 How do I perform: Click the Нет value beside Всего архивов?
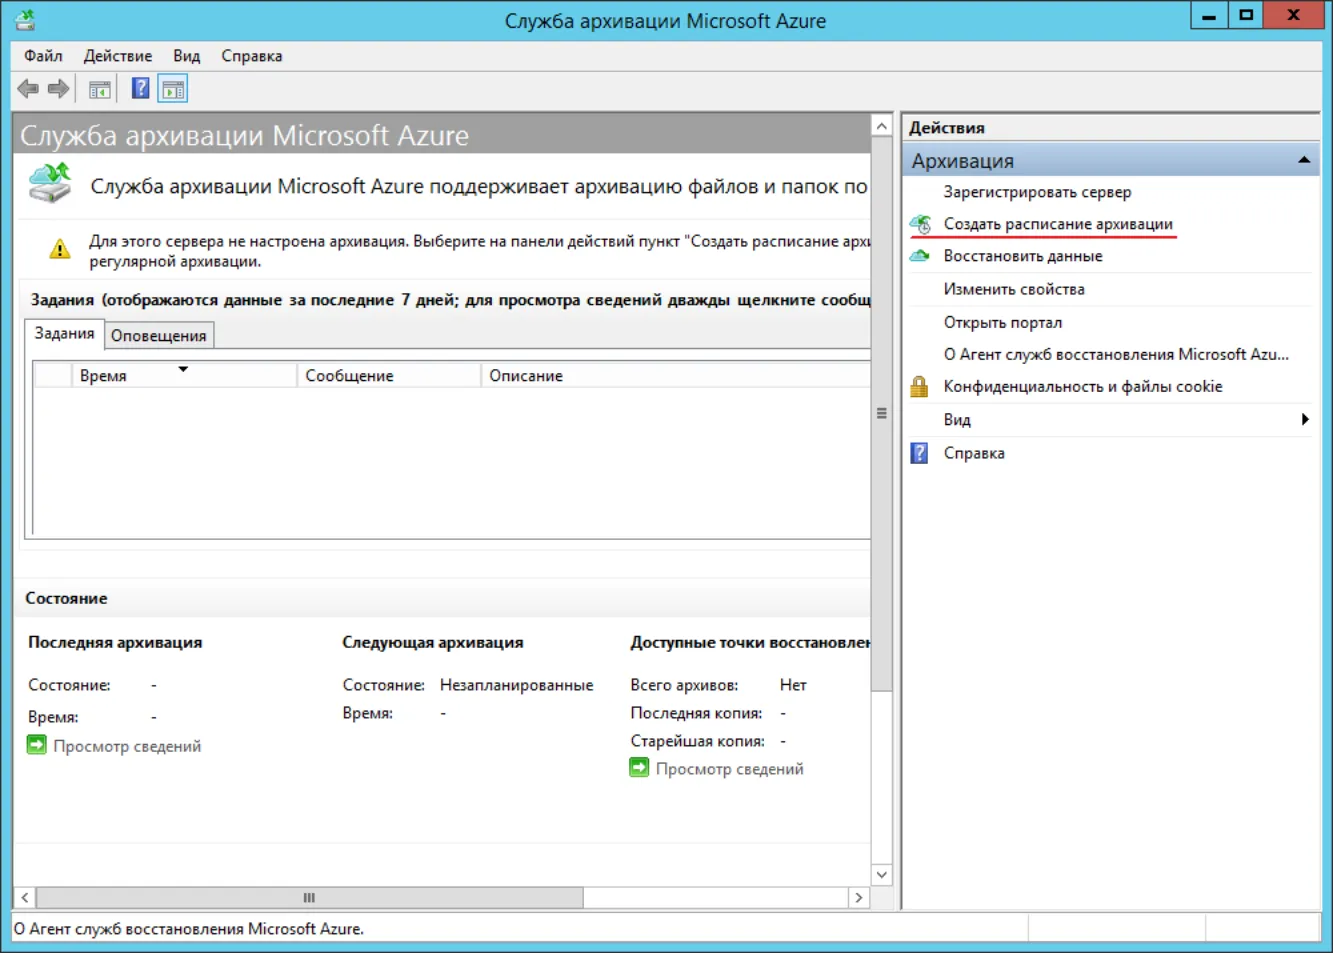click(x=793, y=685)
